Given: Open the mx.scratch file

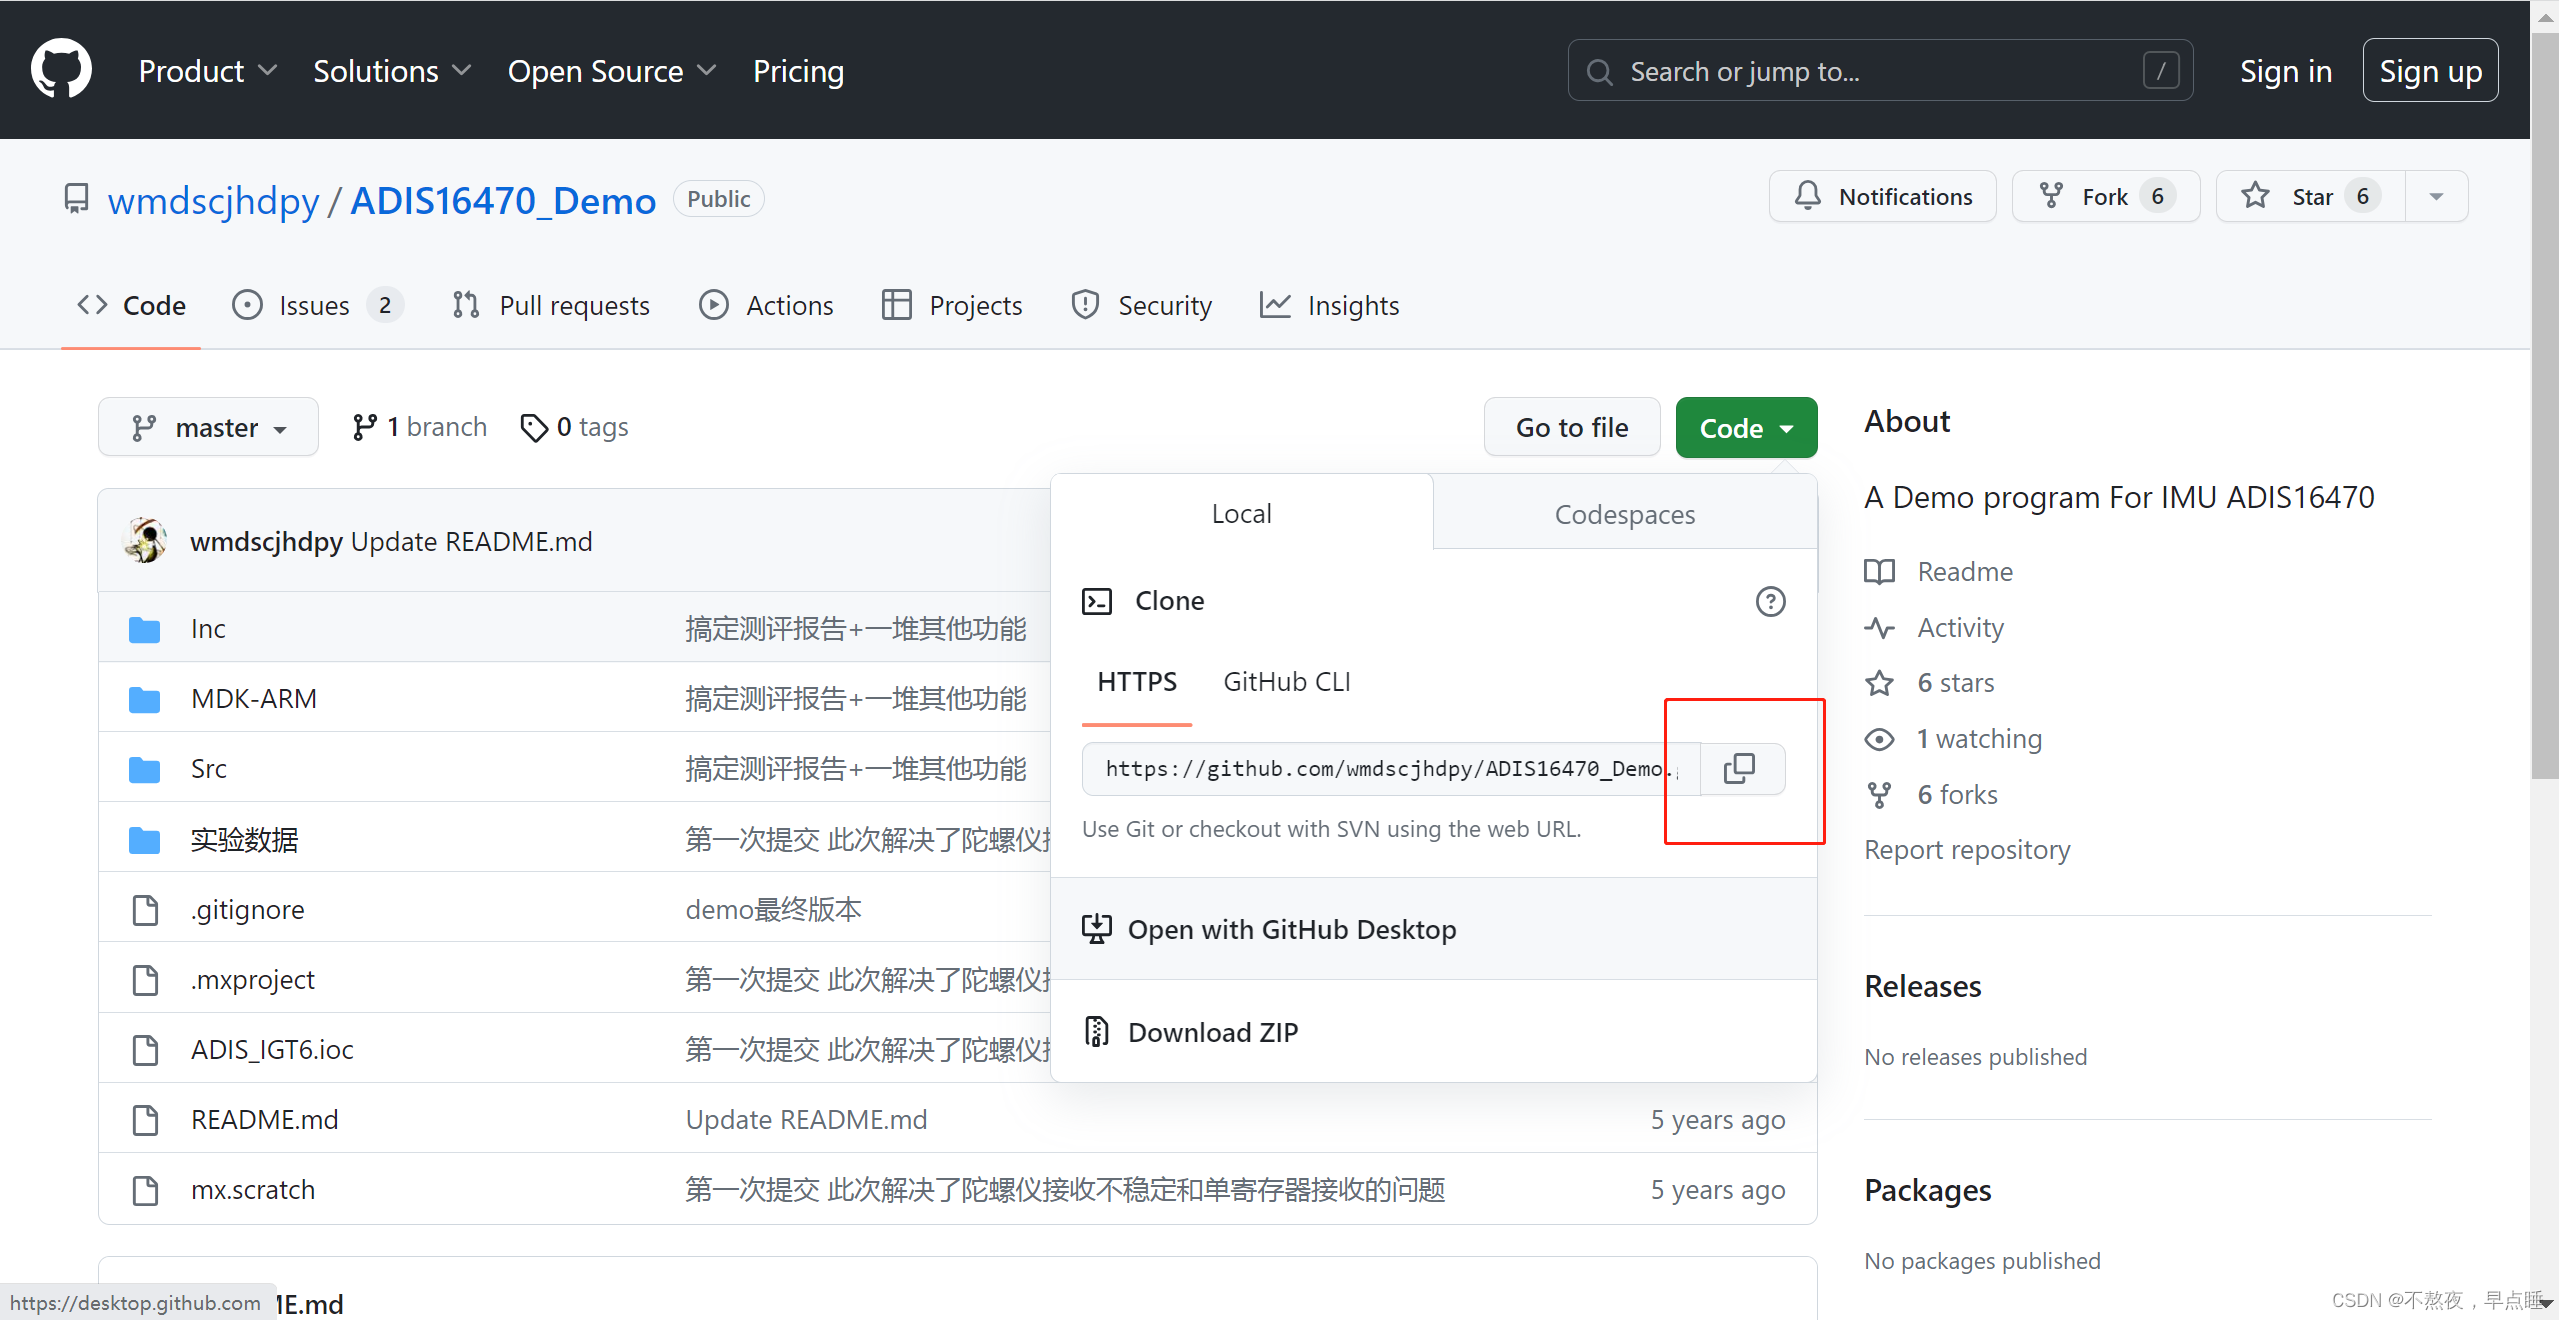Looking at the screenshot, I should click(x=253, y=1190).
